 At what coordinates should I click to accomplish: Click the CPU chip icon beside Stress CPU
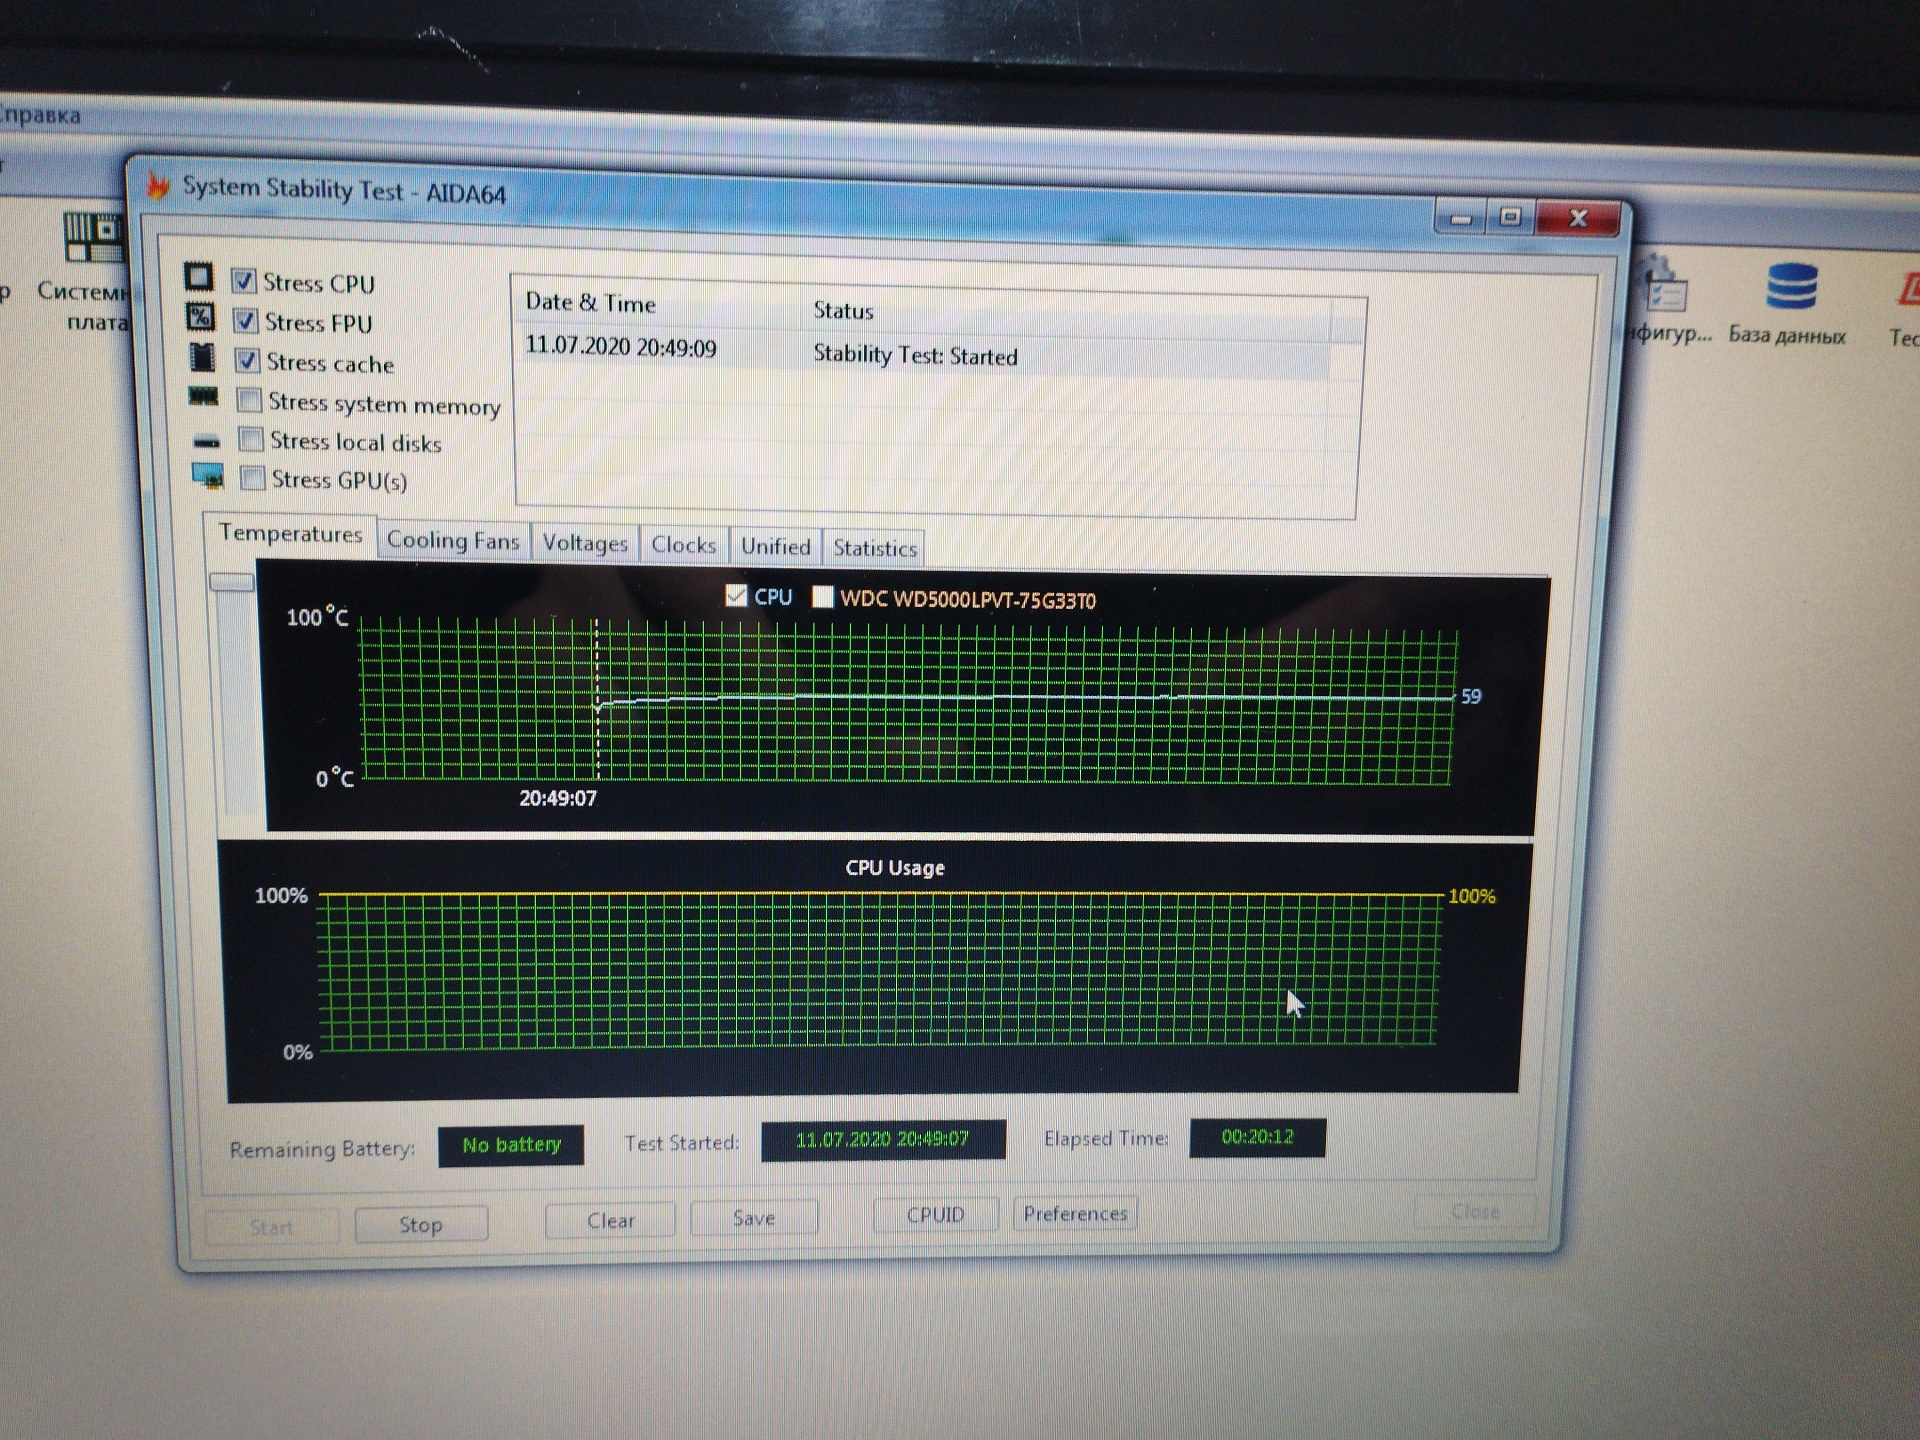pyautogui.click(x=198, y=277)
